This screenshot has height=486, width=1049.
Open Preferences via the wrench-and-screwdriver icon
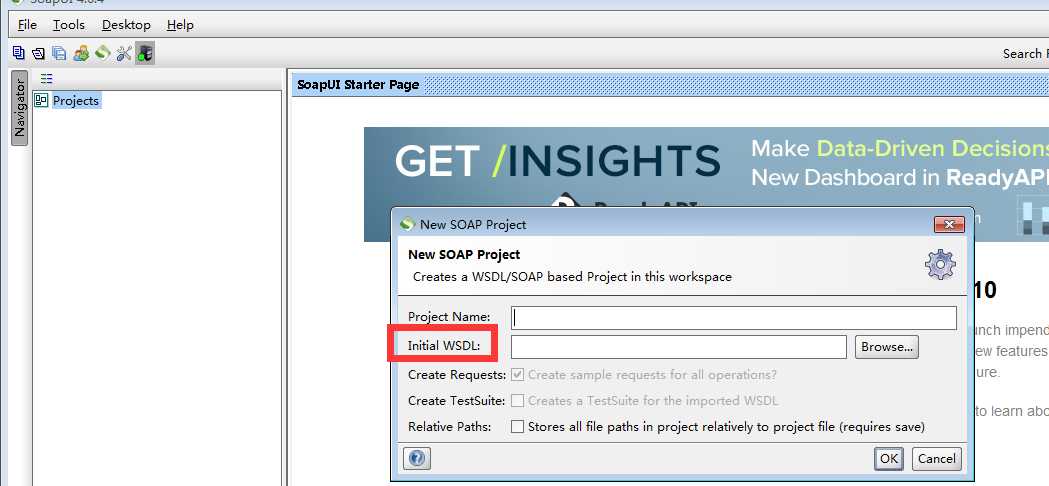coord(124,54)
